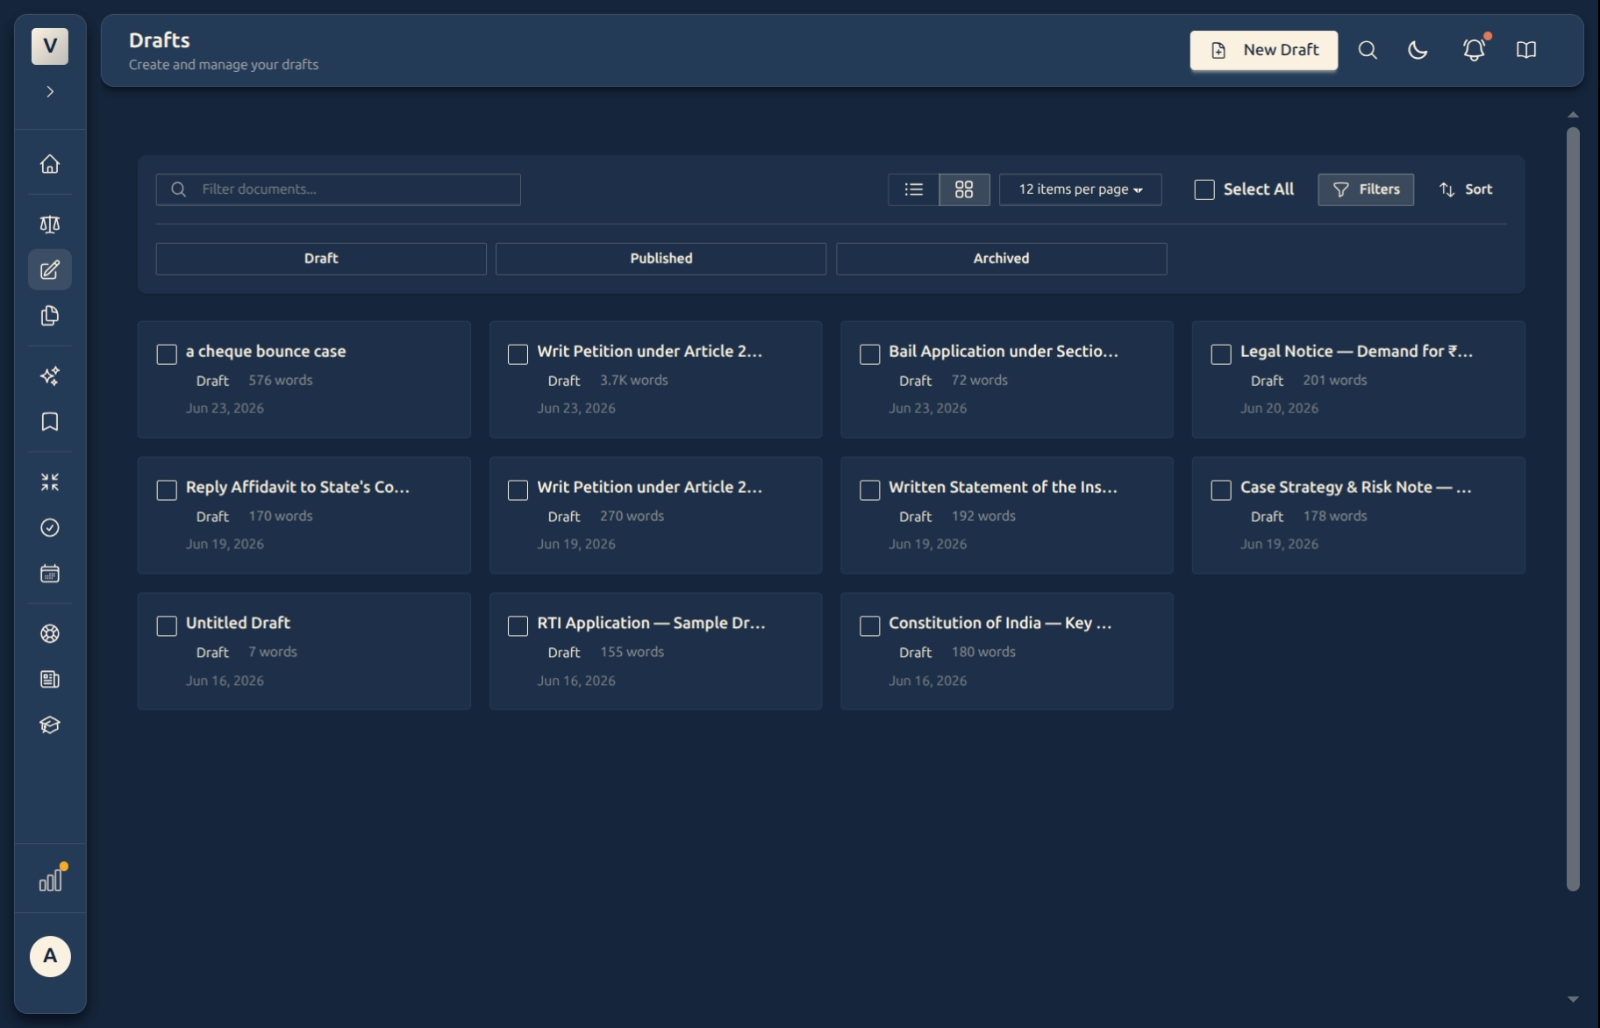Screen dimensions: 1600x1028
Task: Click the V logo at top
Action: point(50,46)
